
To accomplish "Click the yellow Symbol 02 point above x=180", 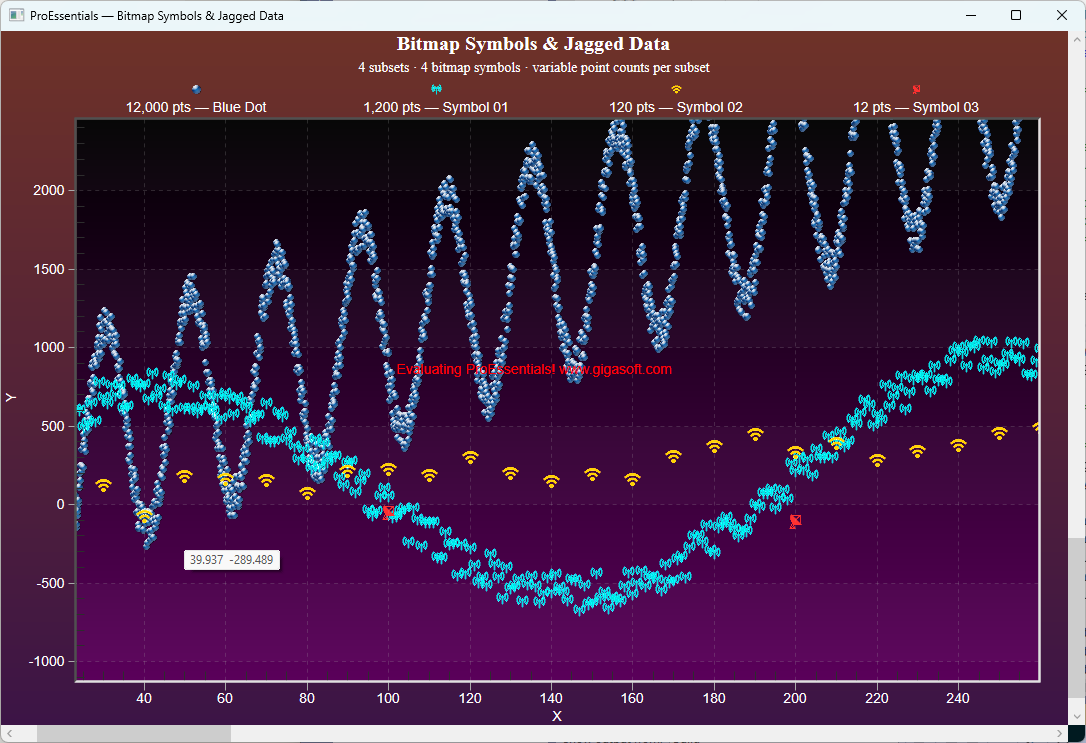I will [714, 446].
